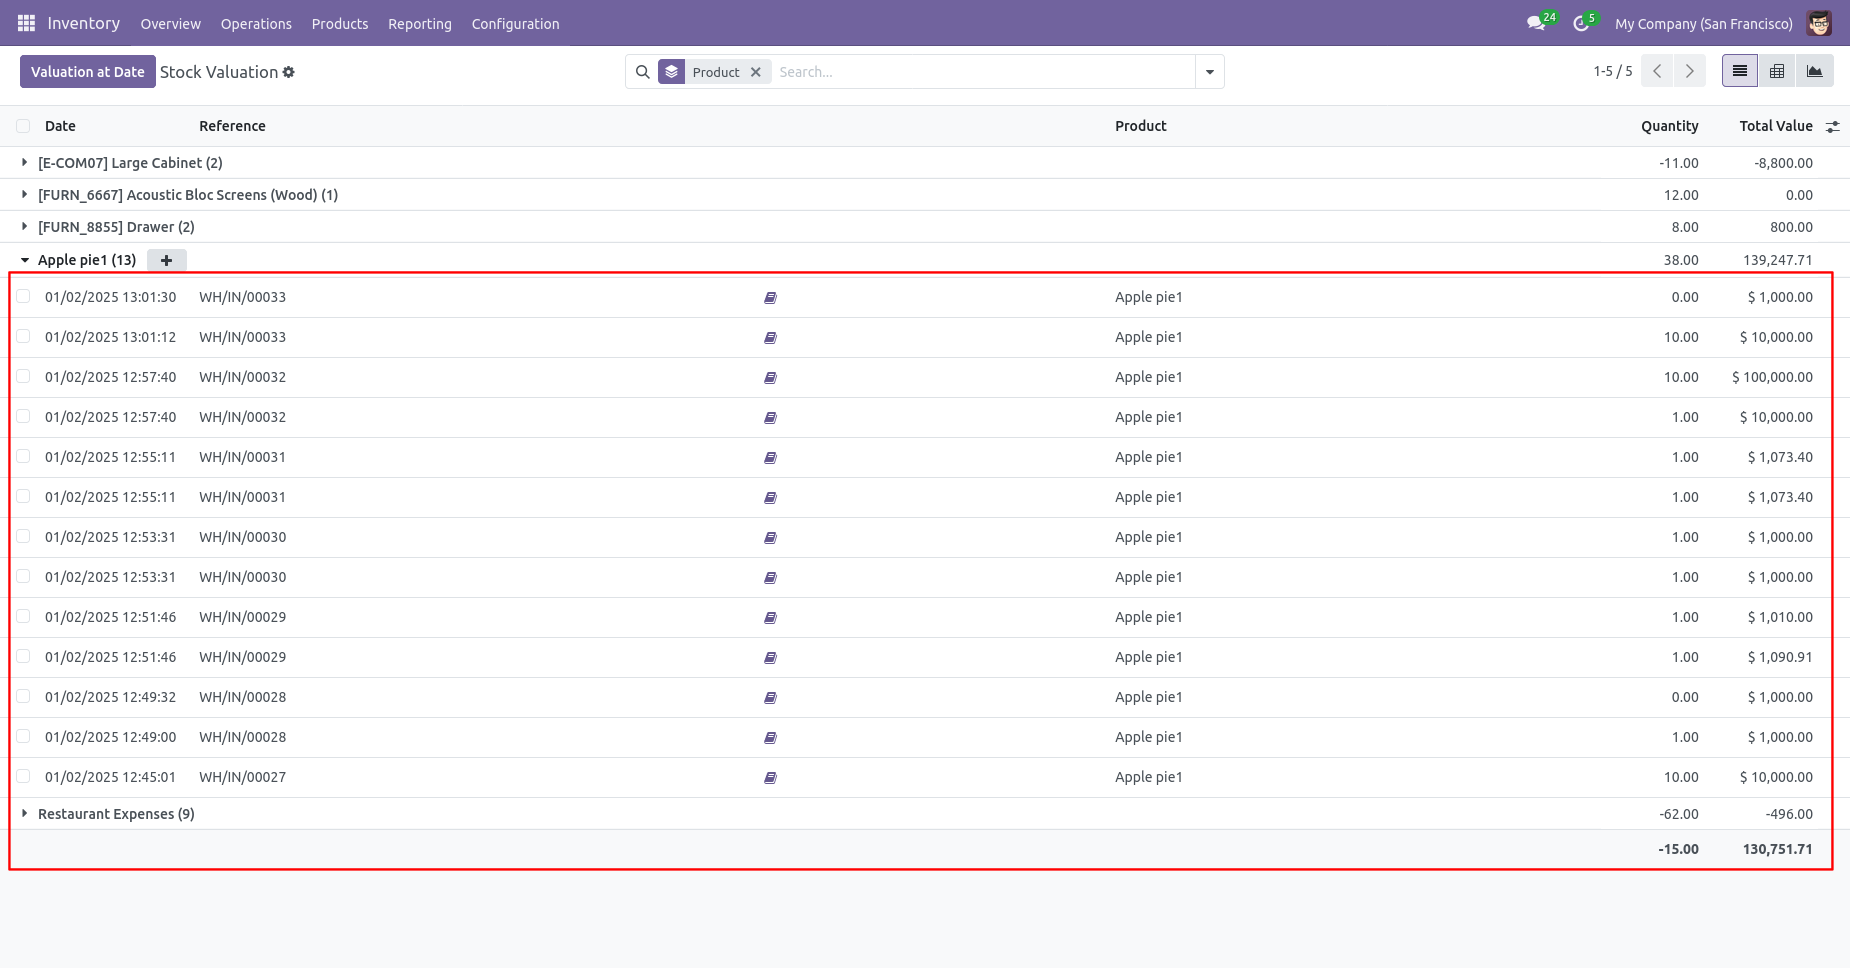1850x968 pixels.
Task: Open optional columns adjust icon beside Total Value
Action: point(1832,126)
